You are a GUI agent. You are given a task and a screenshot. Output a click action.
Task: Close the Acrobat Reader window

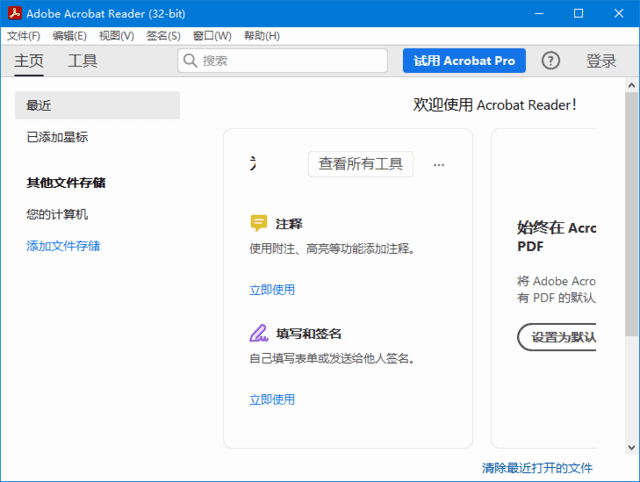[x=619, y=13]
